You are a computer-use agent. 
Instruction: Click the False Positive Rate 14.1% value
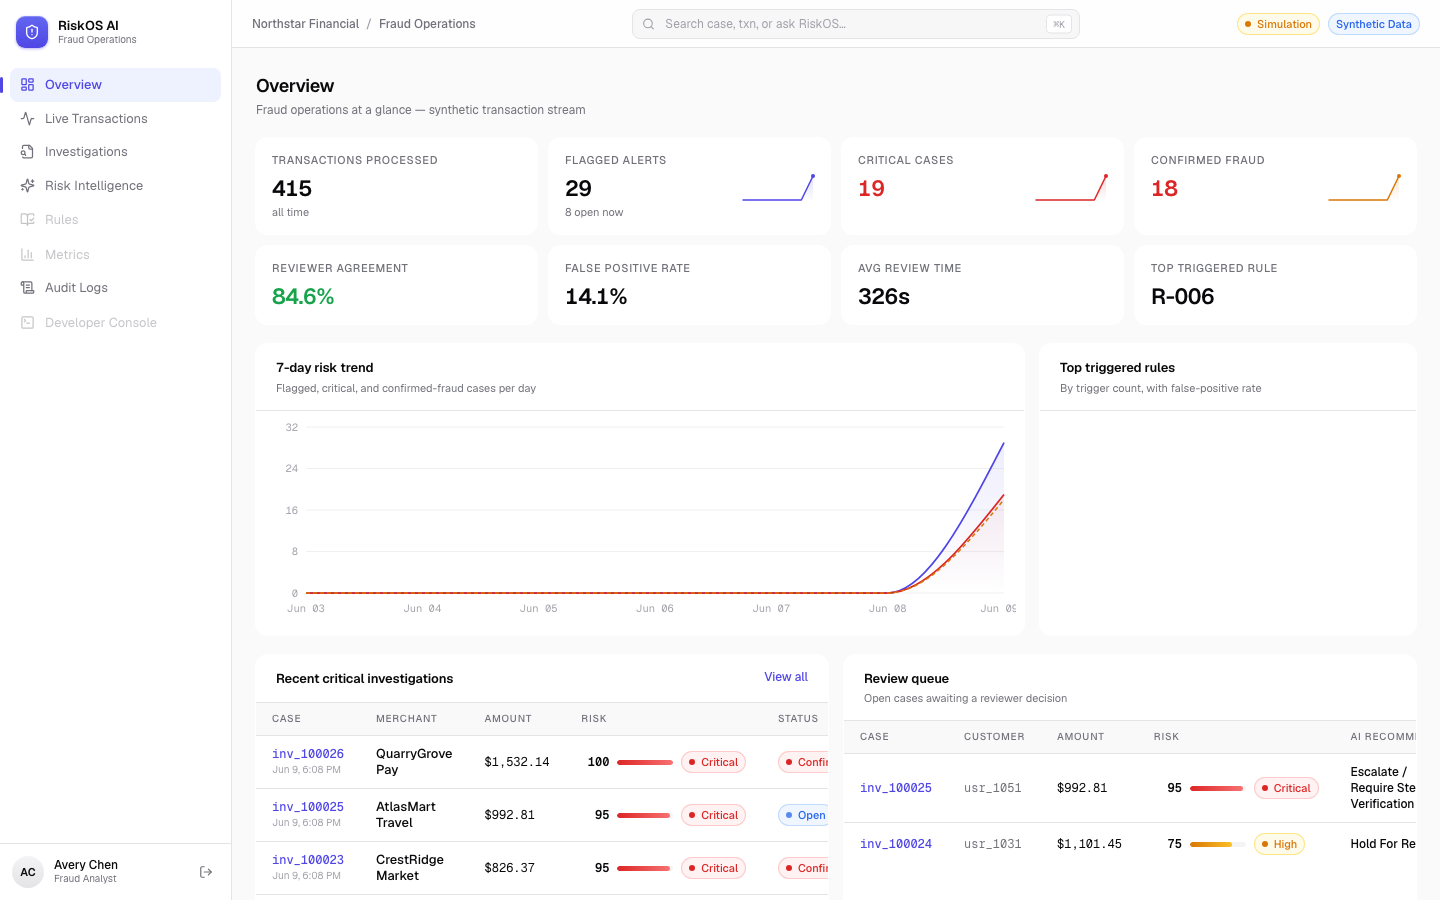tap(596, 296)
